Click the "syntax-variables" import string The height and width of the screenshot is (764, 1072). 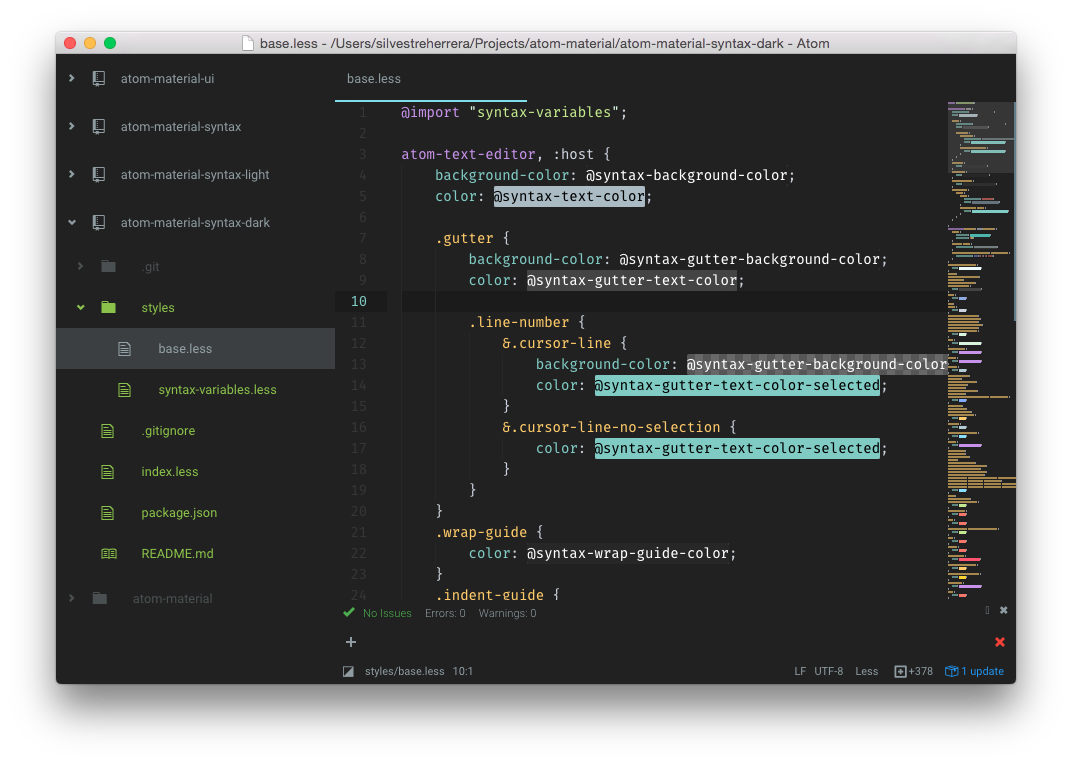tap(544, 112)
